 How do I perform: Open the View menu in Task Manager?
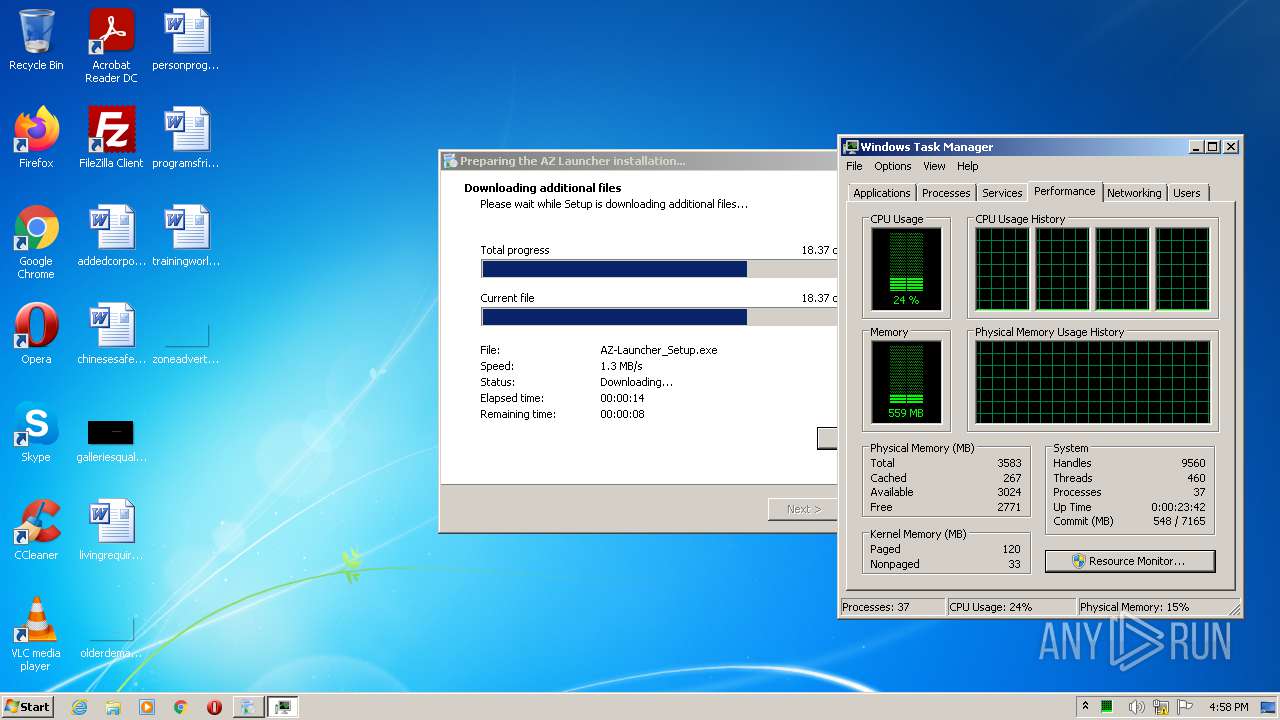pyautogui.click(x=934, y=166)
